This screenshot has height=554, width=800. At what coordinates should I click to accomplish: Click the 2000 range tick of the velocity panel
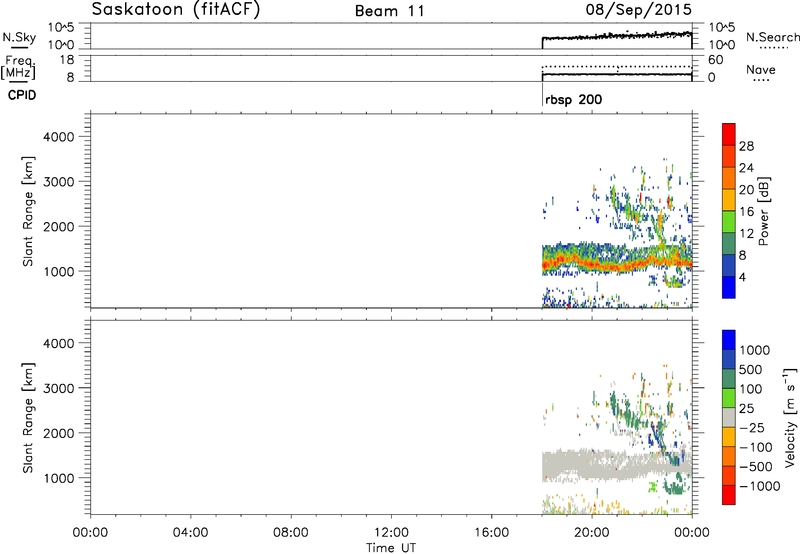(59, 433)
